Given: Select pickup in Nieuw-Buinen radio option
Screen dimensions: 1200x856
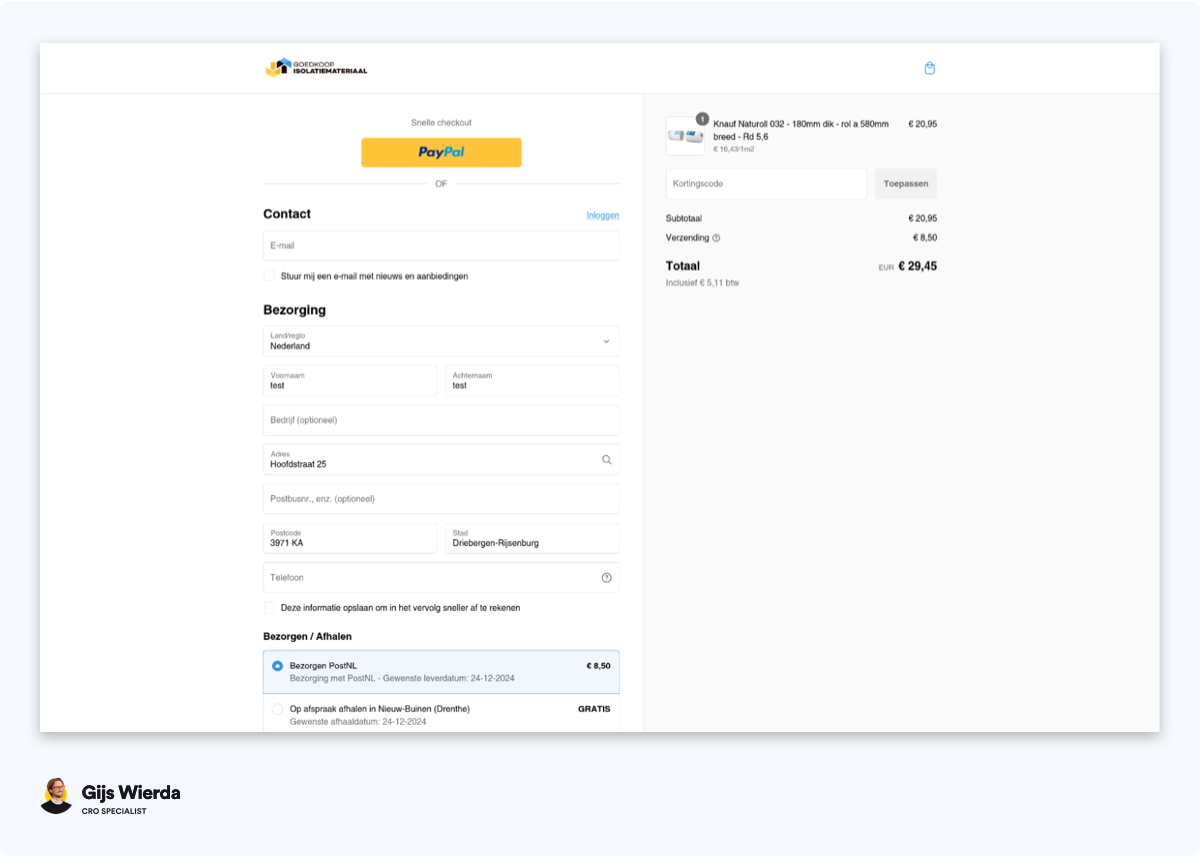Looking at the screenshot, I should pyautogui.click(x=278, y=709).
